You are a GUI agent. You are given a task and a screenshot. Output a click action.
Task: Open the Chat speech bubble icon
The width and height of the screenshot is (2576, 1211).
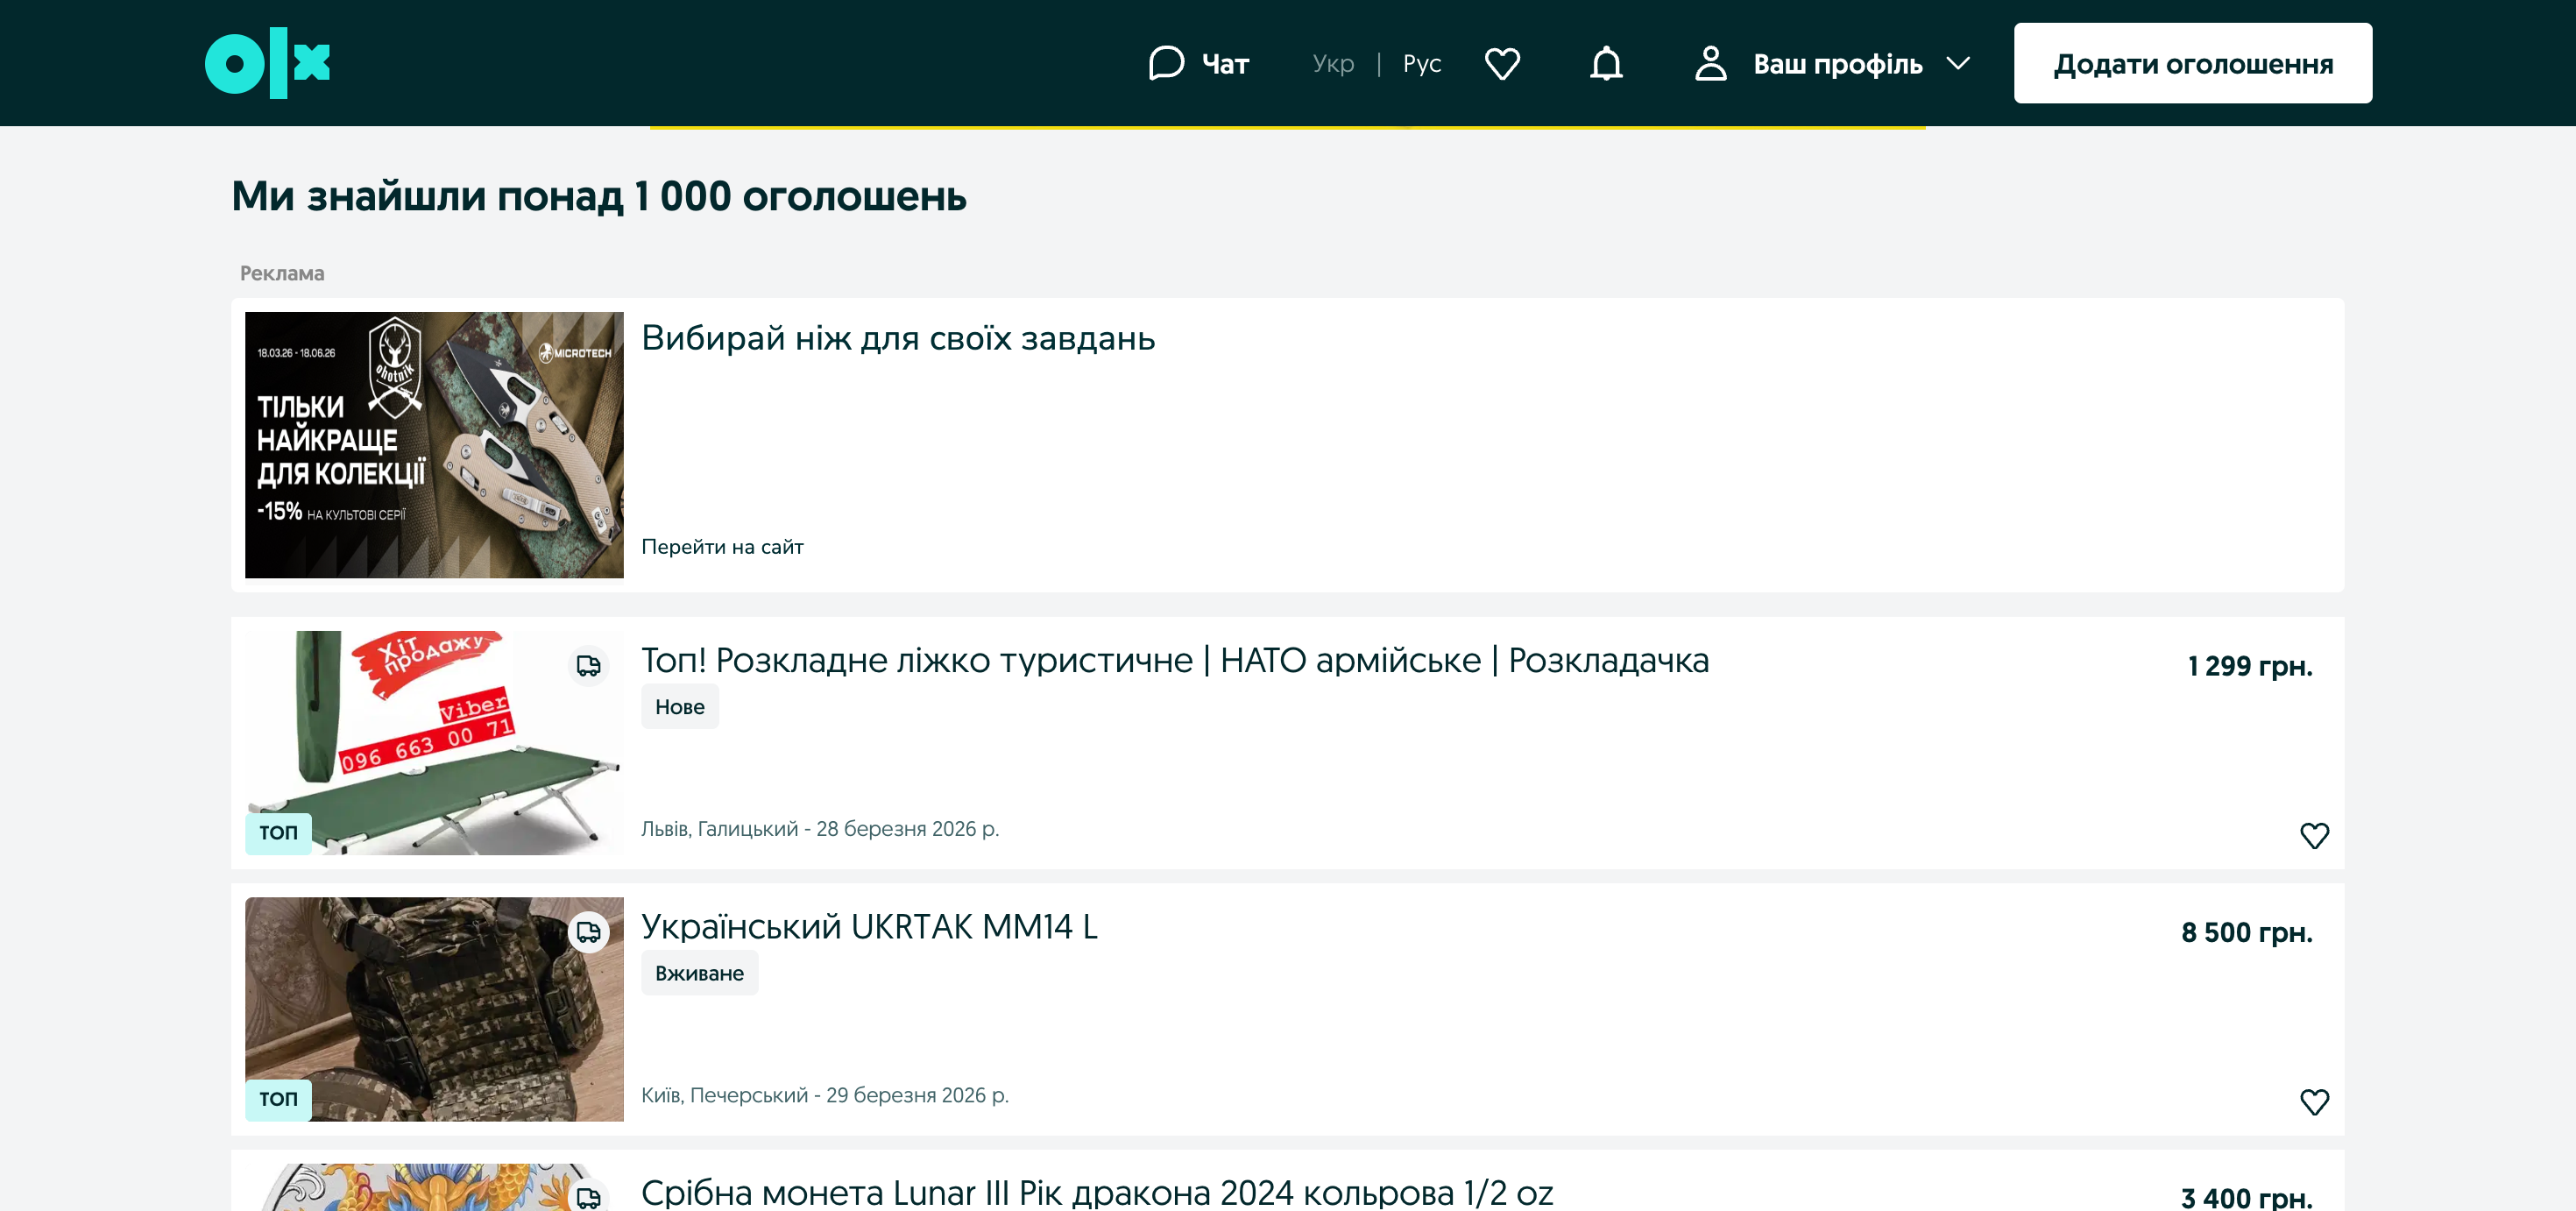(1165, 63)
